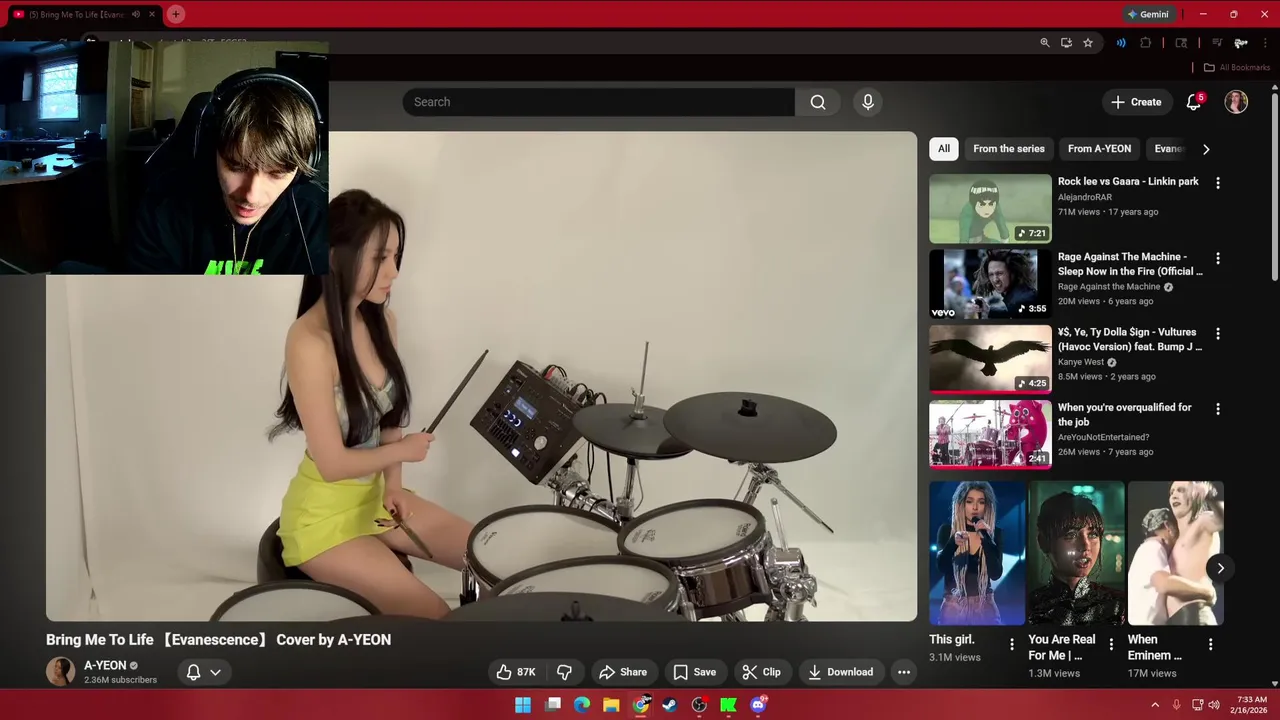1280x720 pixels.
Task: Close the Bring Me To Life tab
Action: click(152, 14)
